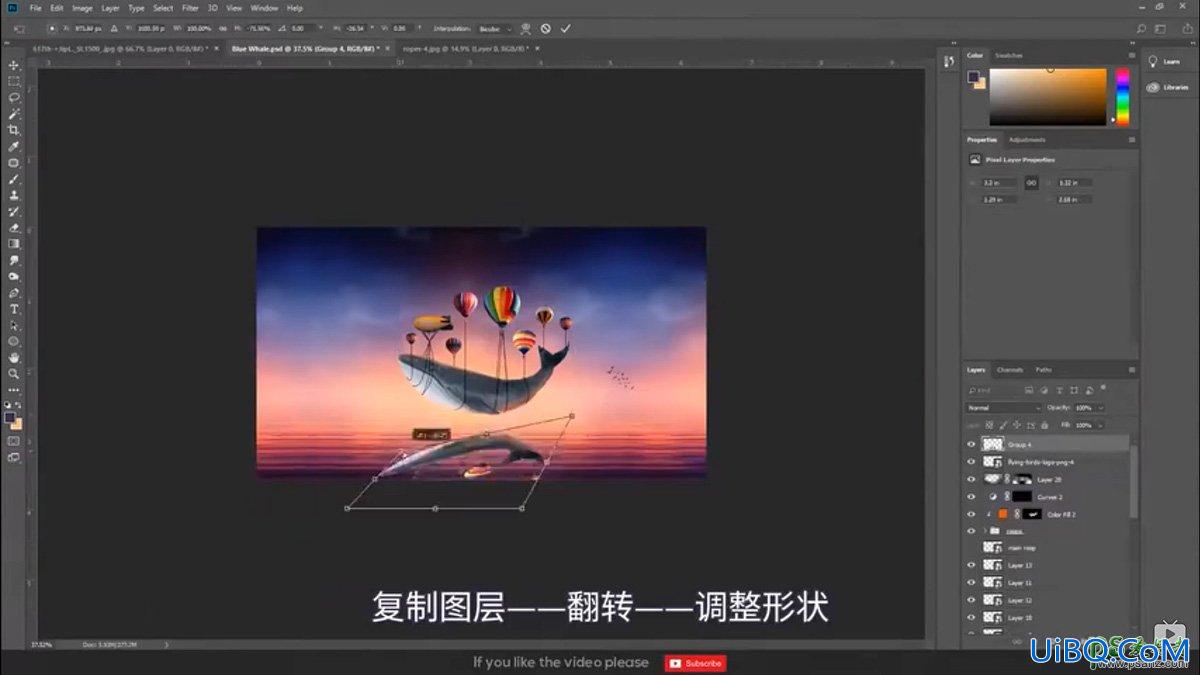Select the Eyedropper tool
Viewport: 1200px width, 675px height.
14,147
